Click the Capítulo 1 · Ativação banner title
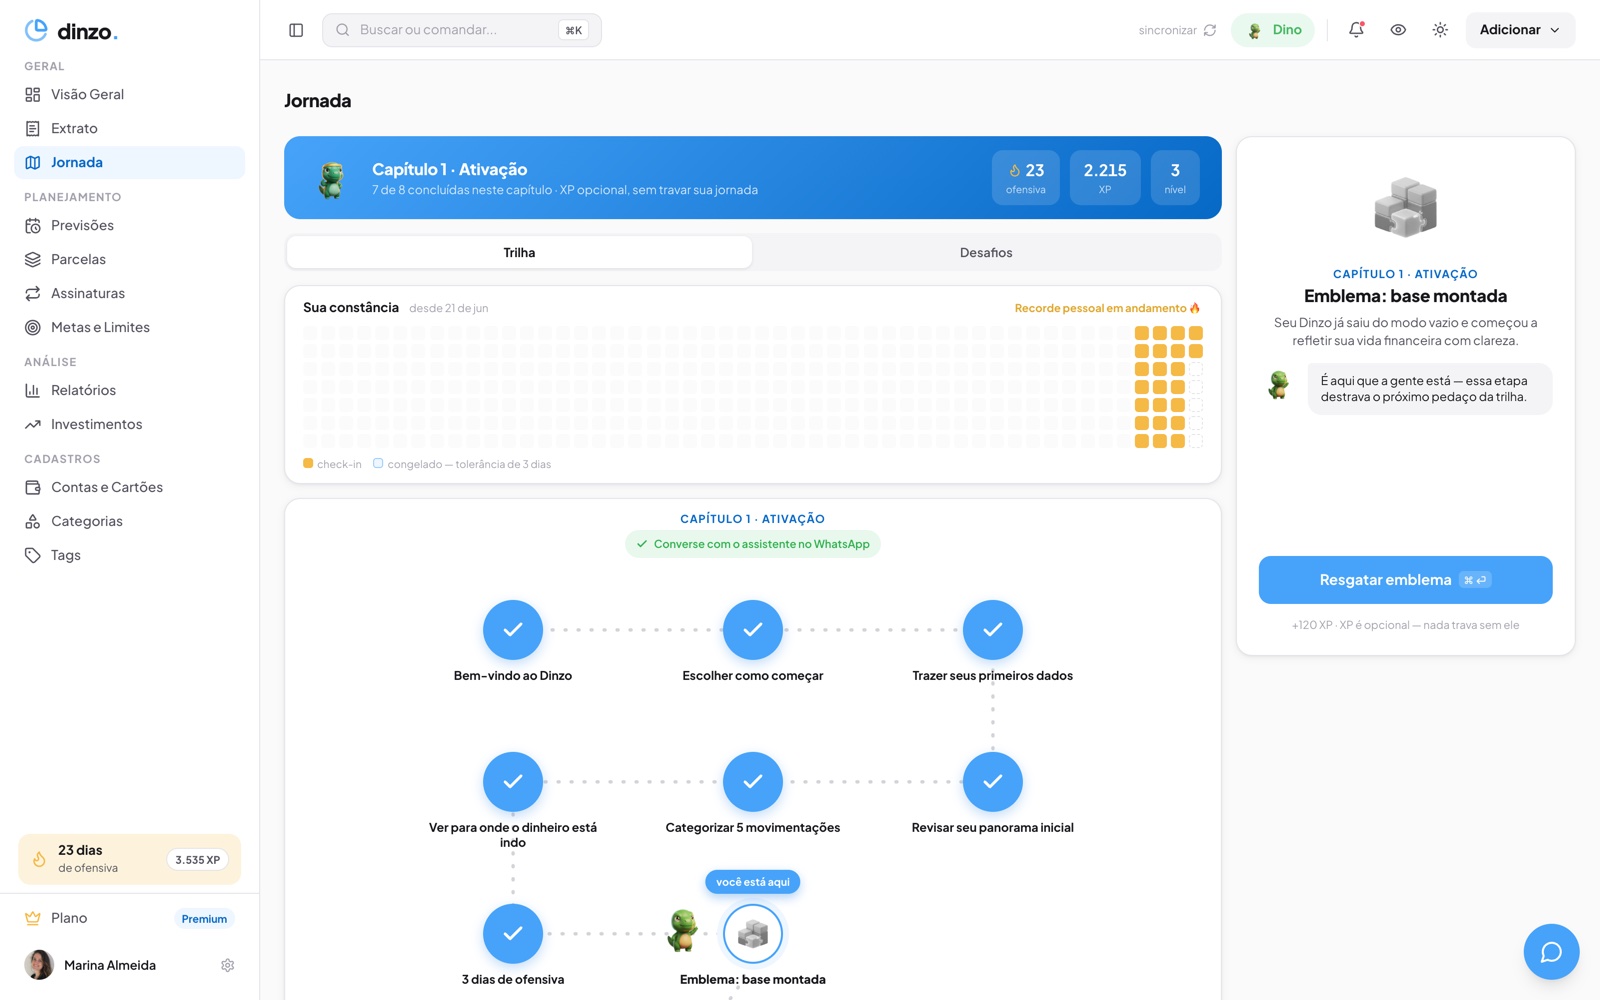 click(x=449, y=170)
